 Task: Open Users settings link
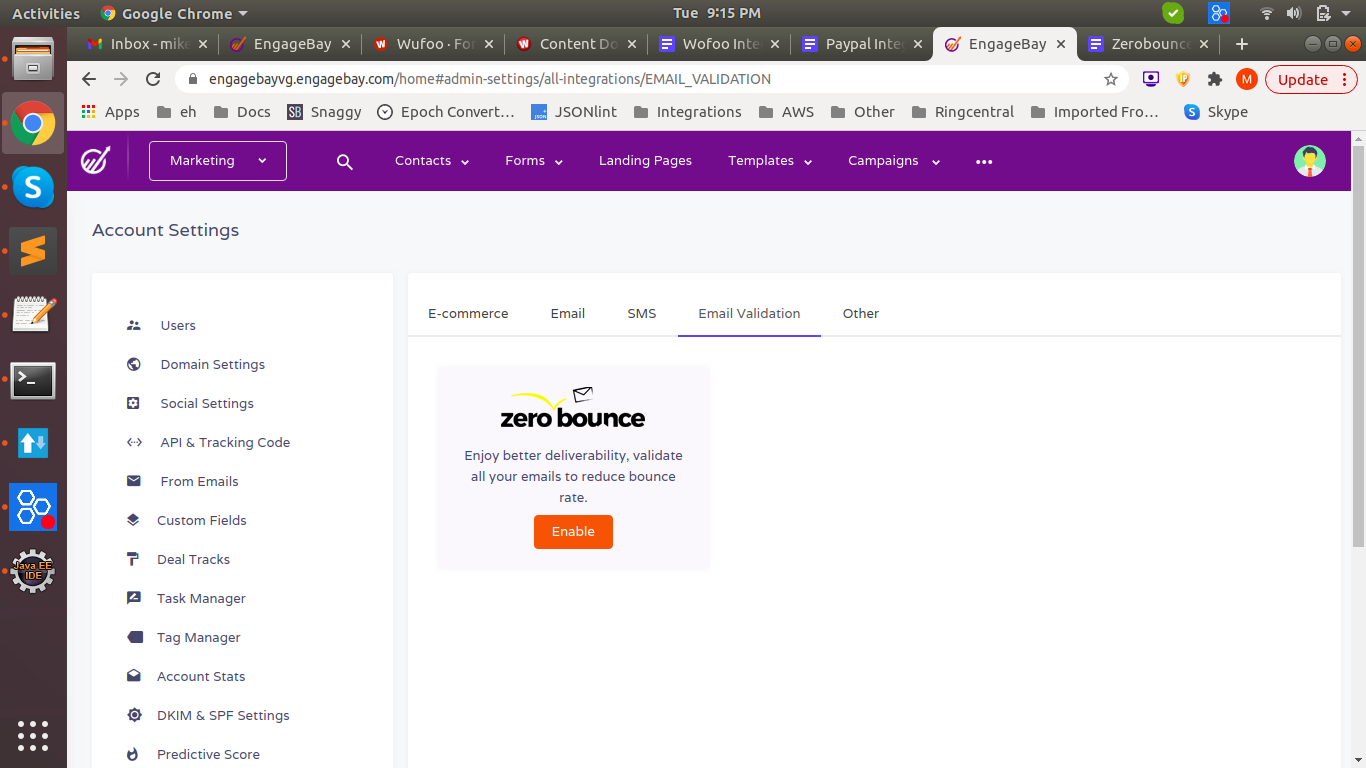pos(178,325)
